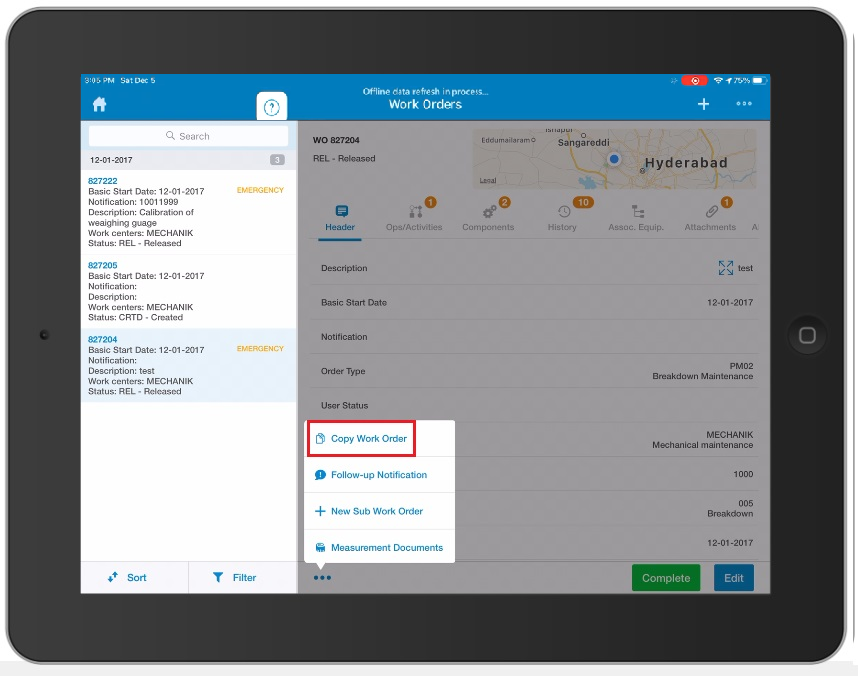Screen dimensions: 858x676
Task: Open help via the question mark icon
Action: tap(271, 107)
